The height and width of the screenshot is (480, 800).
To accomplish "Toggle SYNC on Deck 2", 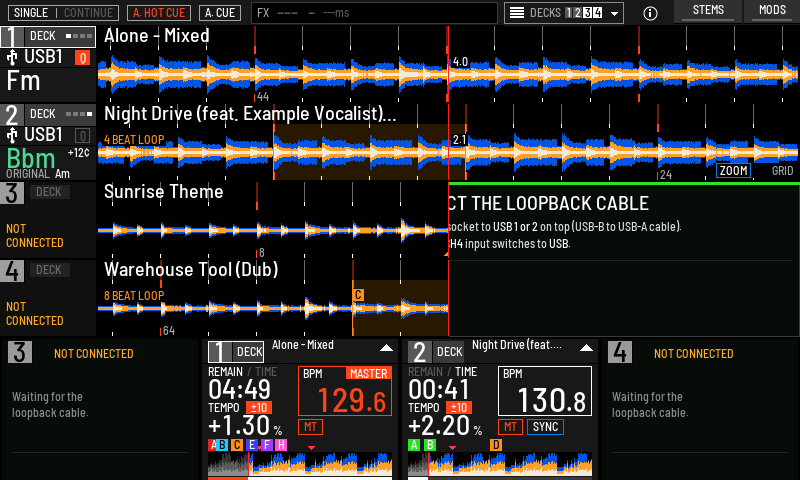I will pyautogui.click(x=545, y=427).
